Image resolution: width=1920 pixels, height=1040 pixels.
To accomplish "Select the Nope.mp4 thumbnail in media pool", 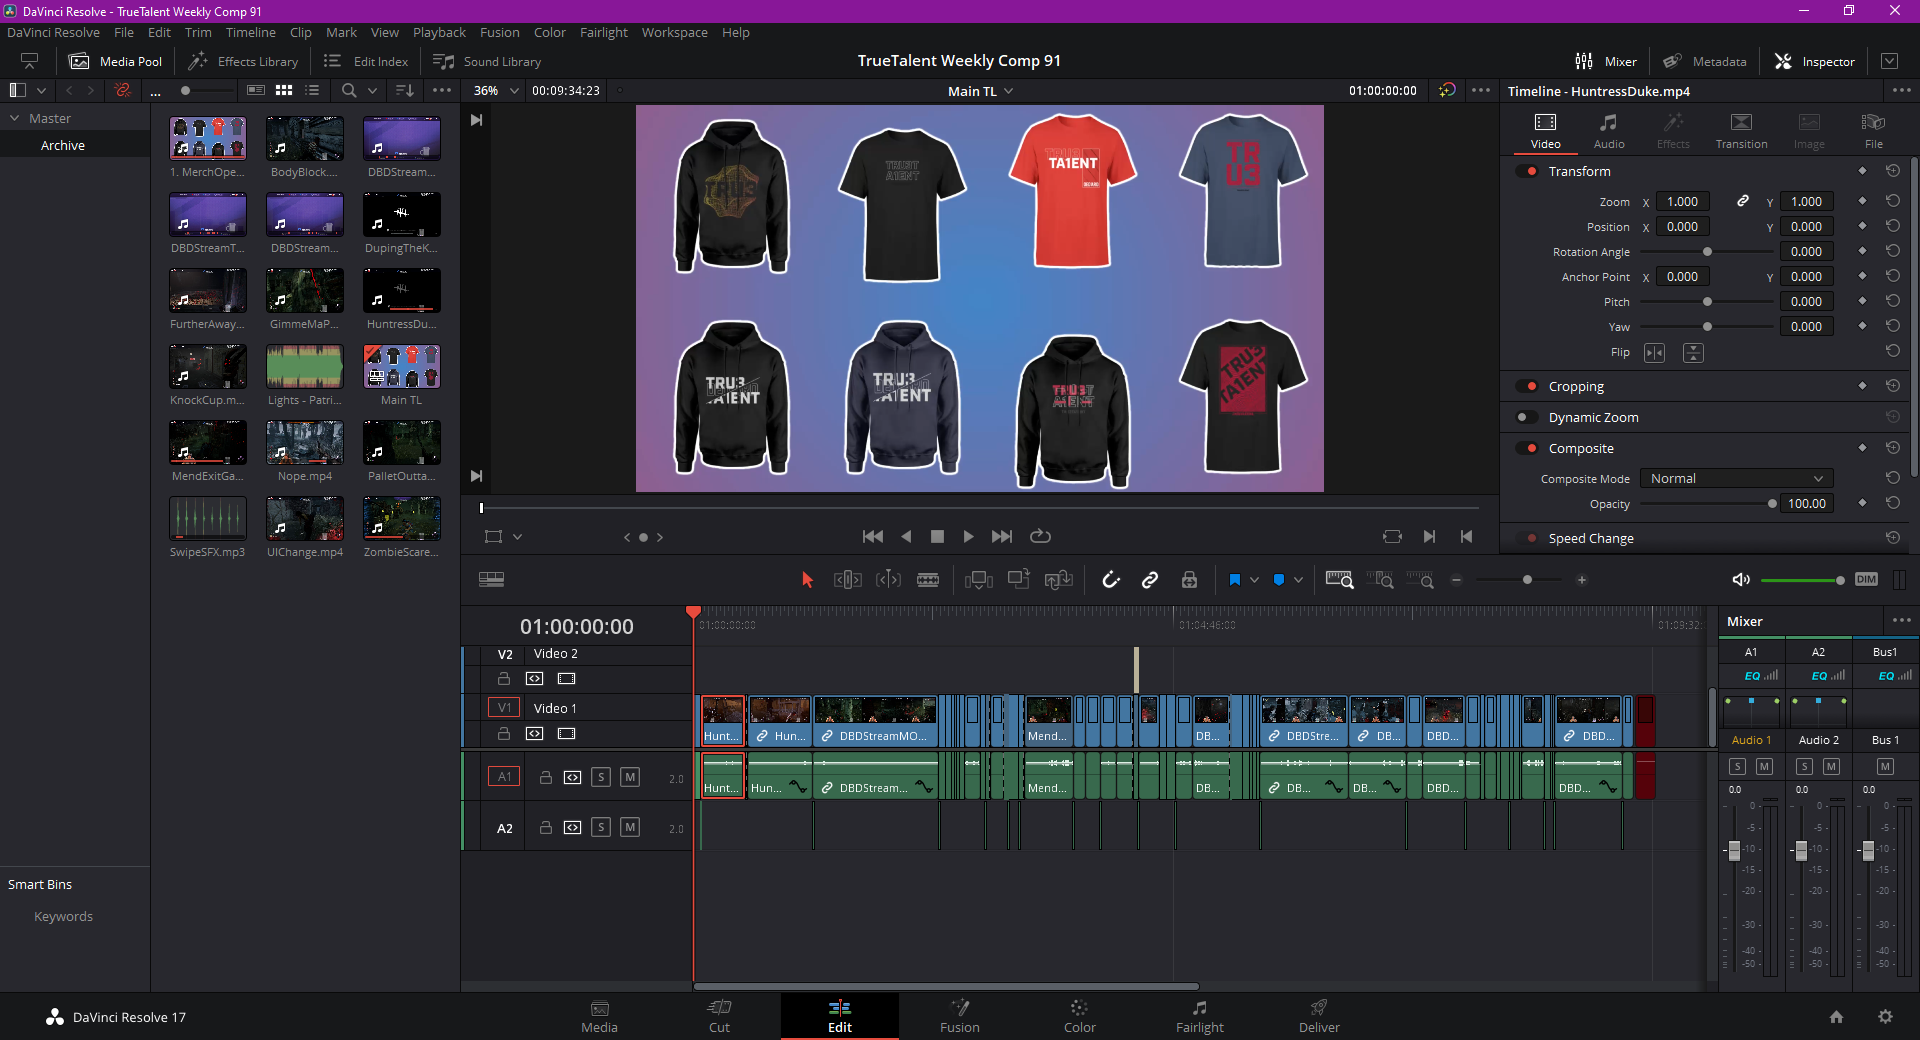I will tap(305, 443).
